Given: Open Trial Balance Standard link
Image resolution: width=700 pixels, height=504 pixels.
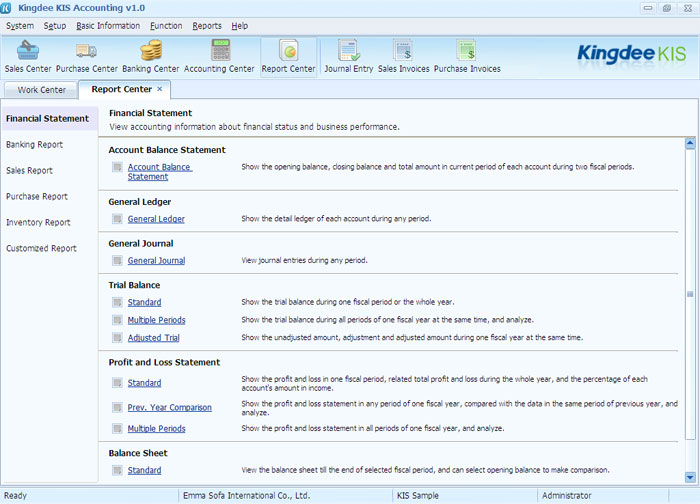Looking at the screenshot, I should click(x=144, y=302).
